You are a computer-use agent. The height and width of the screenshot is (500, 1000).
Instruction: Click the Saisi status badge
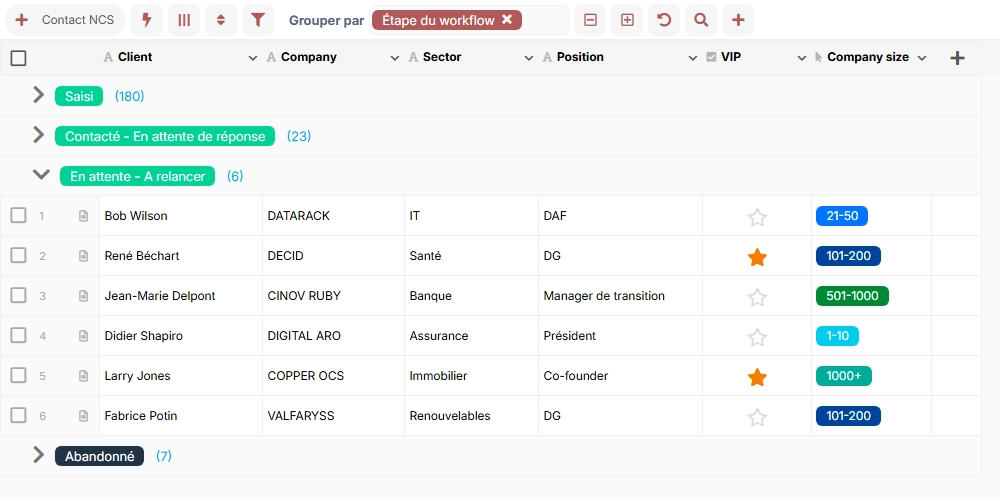[79, 96]
